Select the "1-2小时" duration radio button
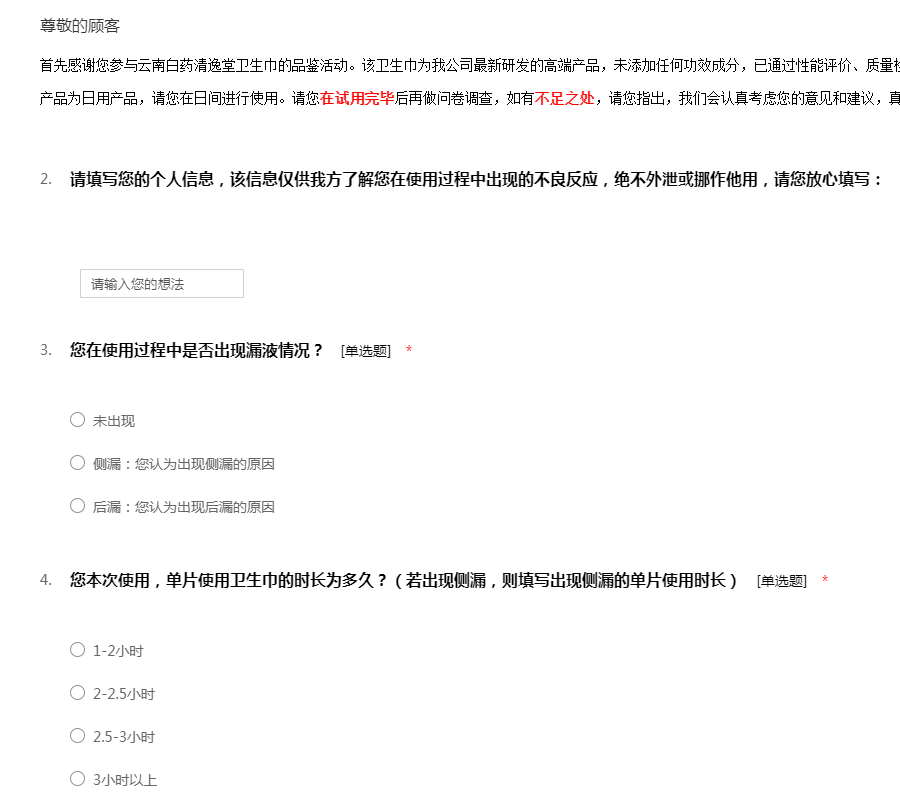 point(77,650)
